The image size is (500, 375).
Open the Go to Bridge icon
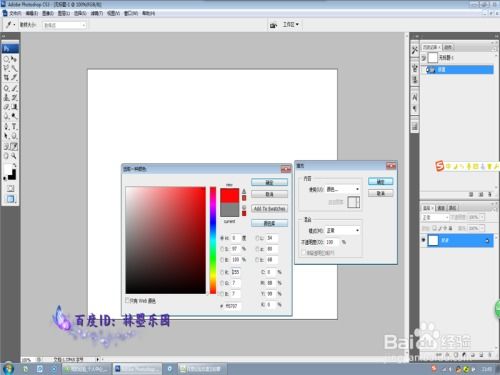[273, 25]
